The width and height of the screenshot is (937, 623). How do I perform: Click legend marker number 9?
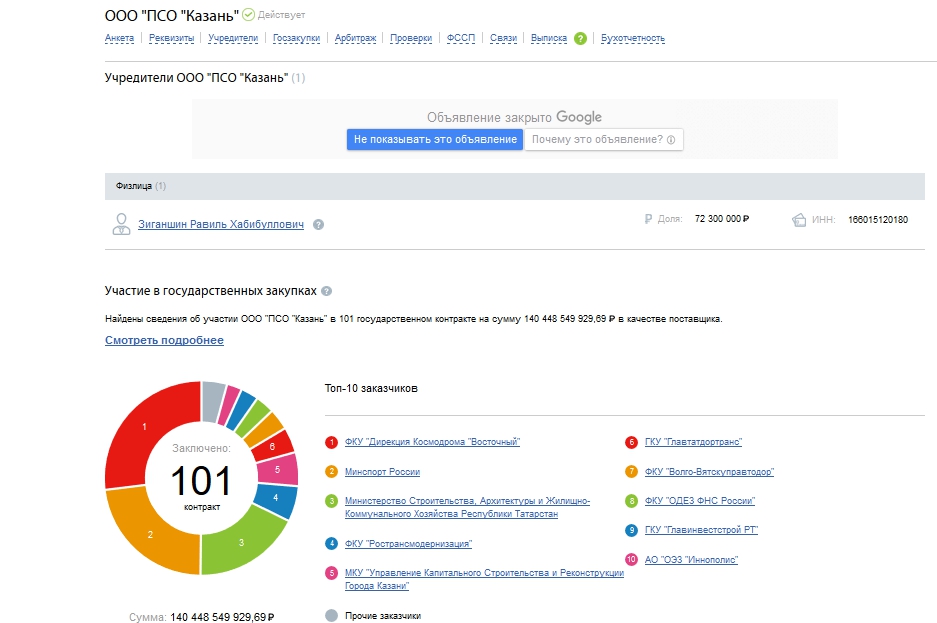pyautogui.click(x=631, y=530)
